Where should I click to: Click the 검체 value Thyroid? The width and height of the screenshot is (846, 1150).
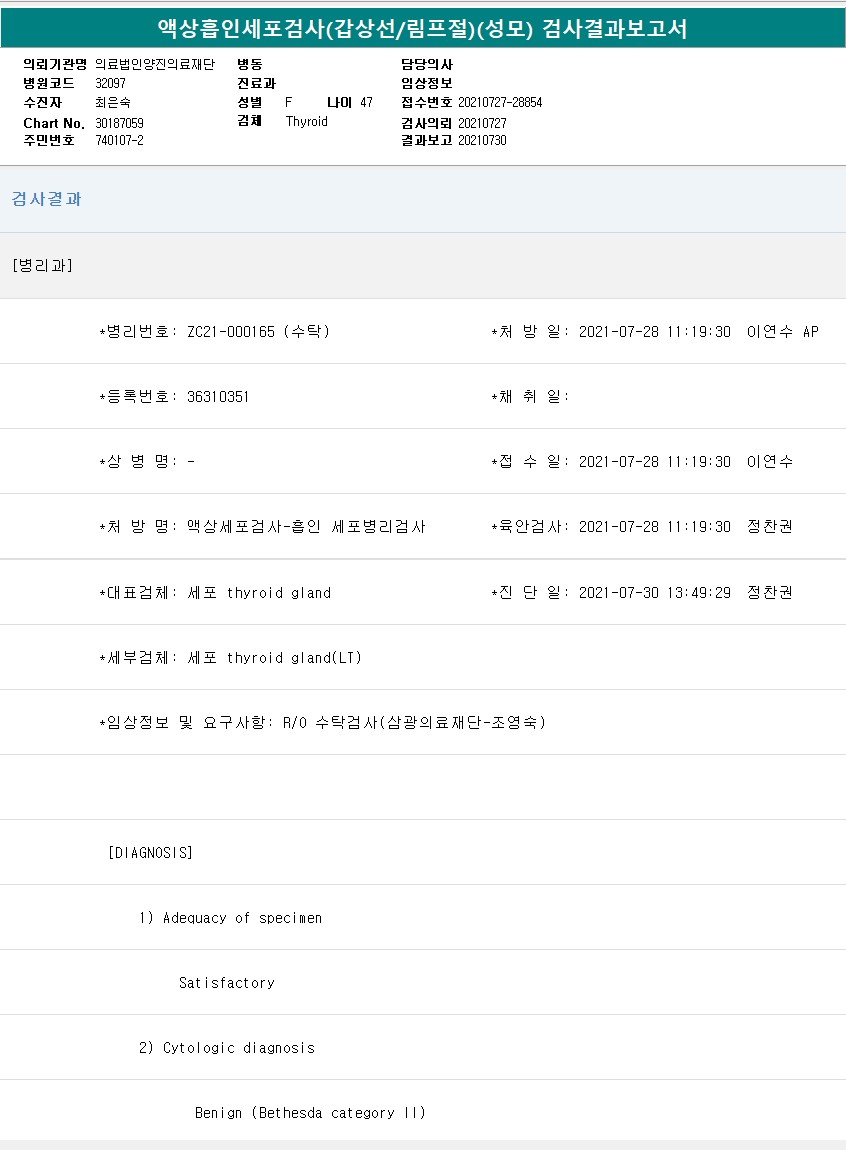click(x=306, y=122)
